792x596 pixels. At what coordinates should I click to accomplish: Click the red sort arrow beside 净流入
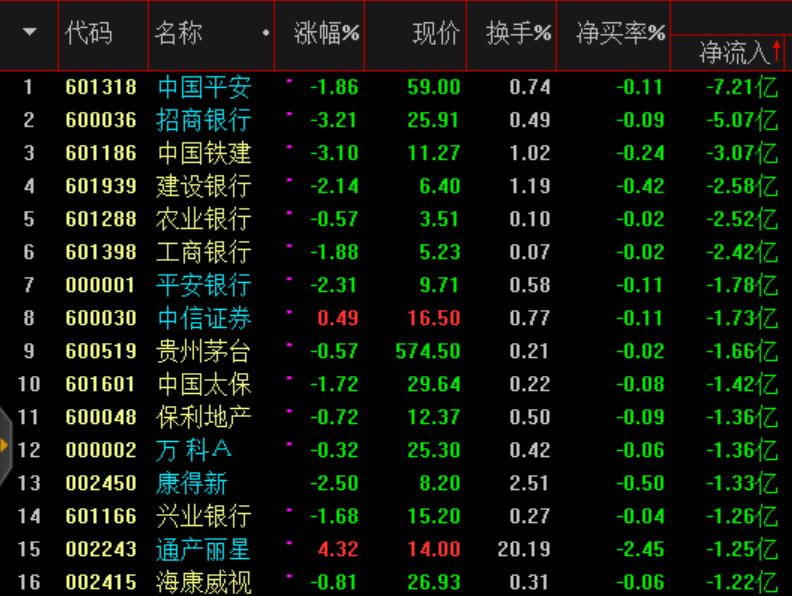[x=778, y=50]
